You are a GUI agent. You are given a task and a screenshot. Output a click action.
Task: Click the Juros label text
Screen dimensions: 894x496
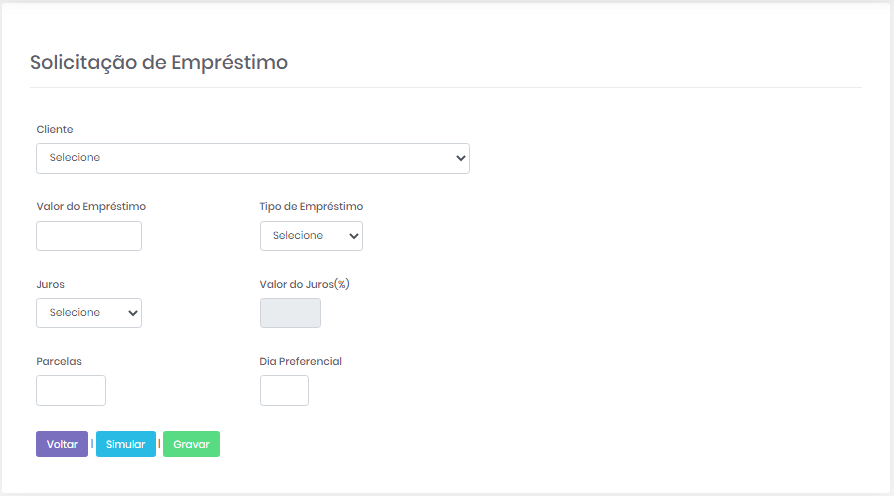(x=50, y=284)
